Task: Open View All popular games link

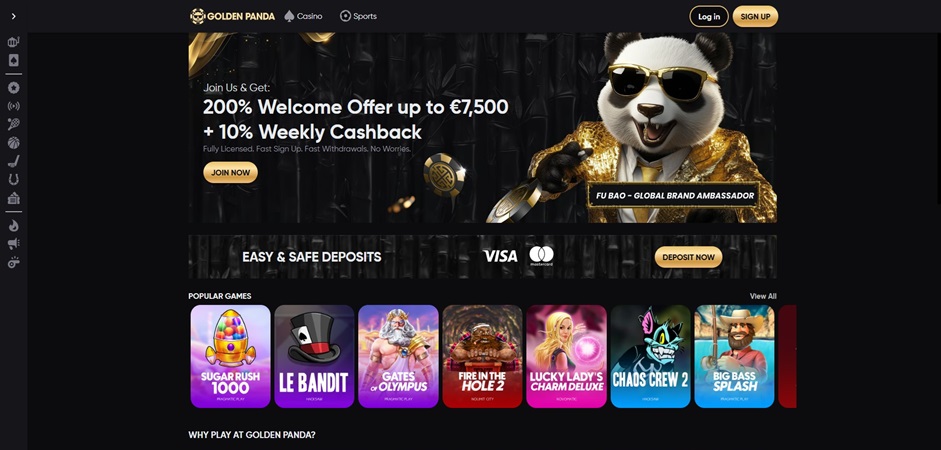Action: click(763, 296)
